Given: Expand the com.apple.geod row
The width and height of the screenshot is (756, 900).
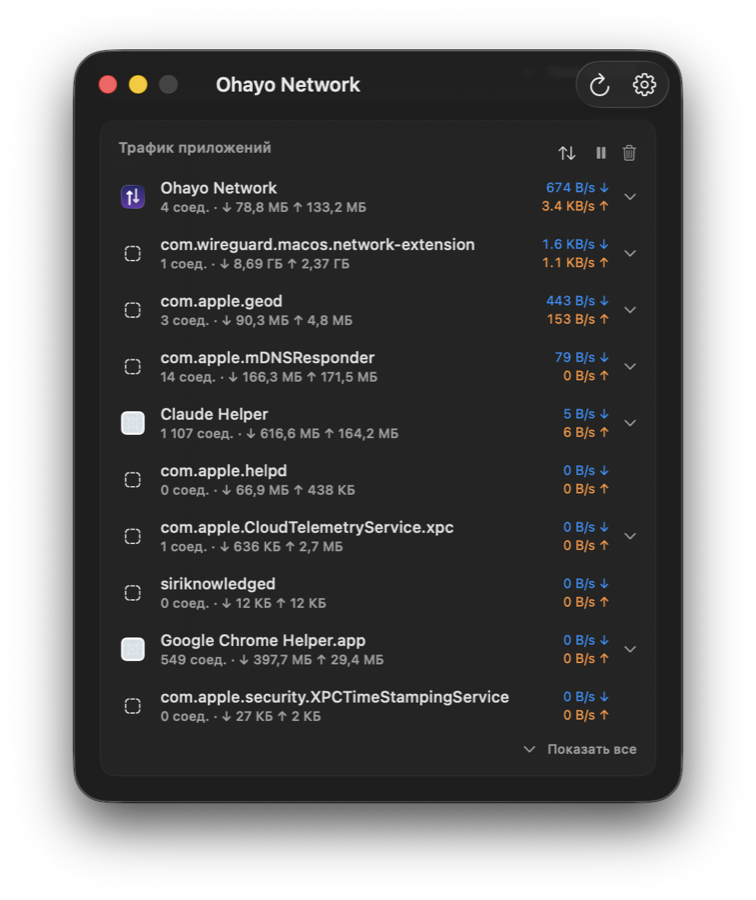Looking at the screenshot, I should [x=630, y=310].
